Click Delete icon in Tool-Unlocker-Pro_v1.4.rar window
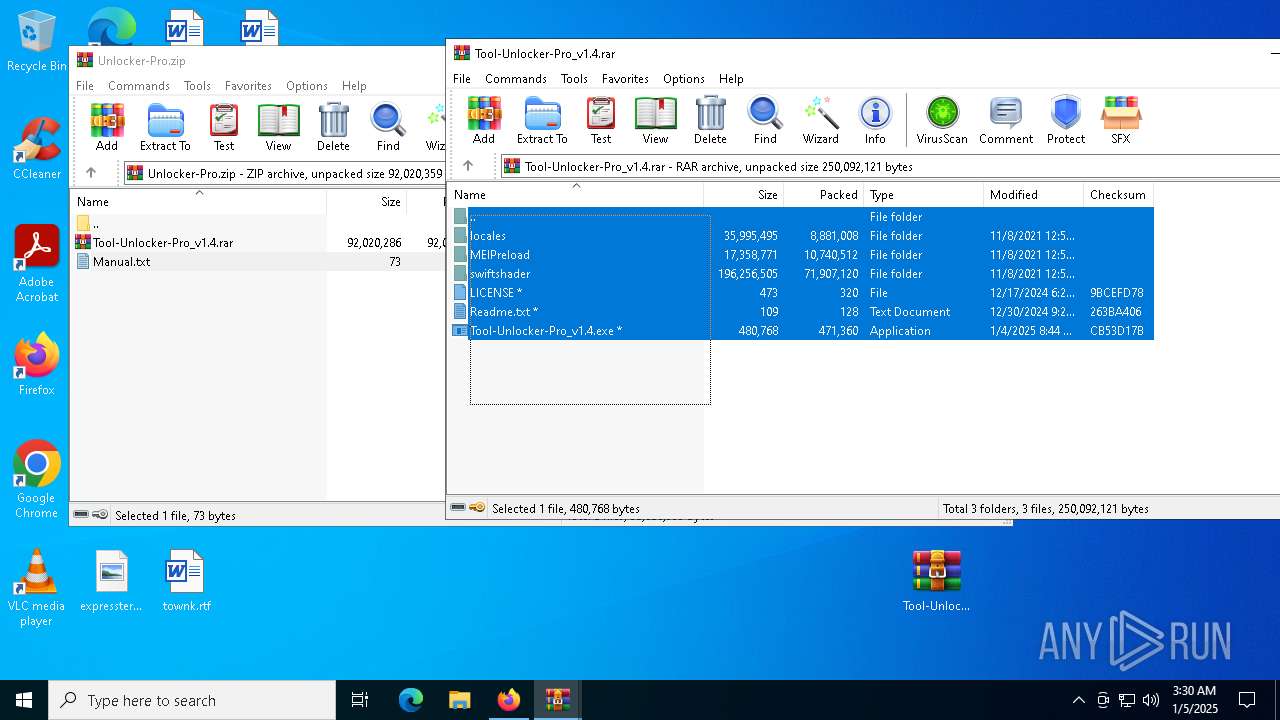 coord(710,121)
